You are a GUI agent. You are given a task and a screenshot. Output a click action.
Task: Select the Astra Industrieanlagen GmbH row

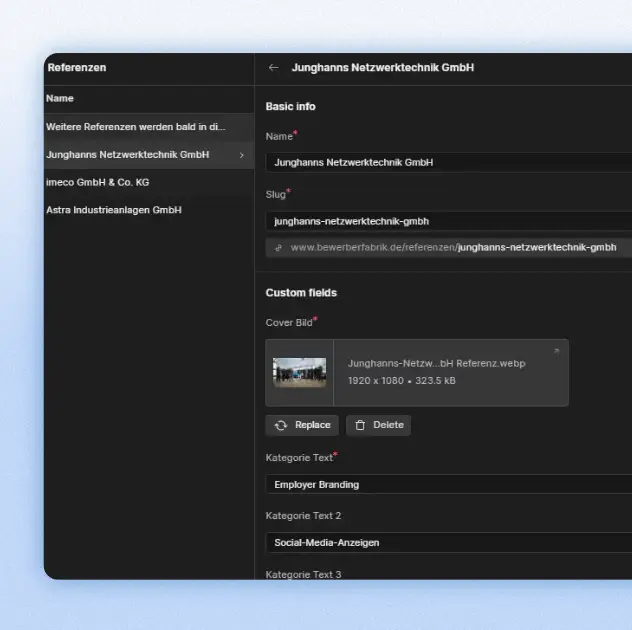(149, 210)
